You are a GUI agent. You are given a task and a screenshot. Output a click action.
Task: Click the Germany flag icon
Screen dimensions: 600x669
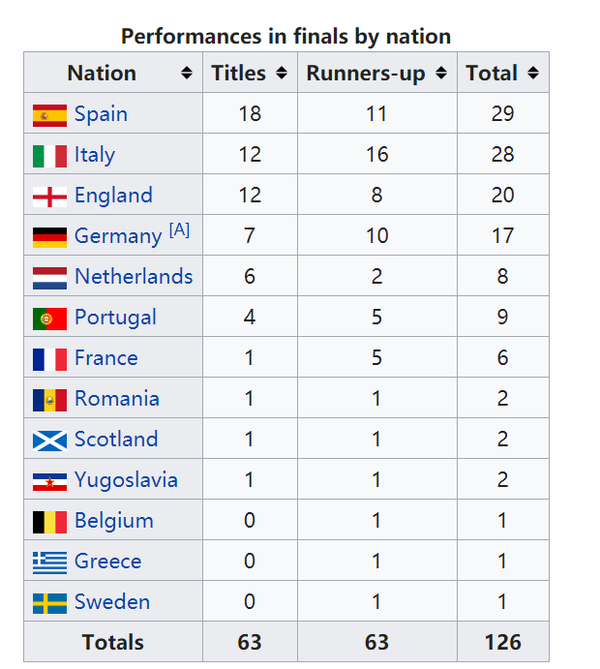click(50, 237)
